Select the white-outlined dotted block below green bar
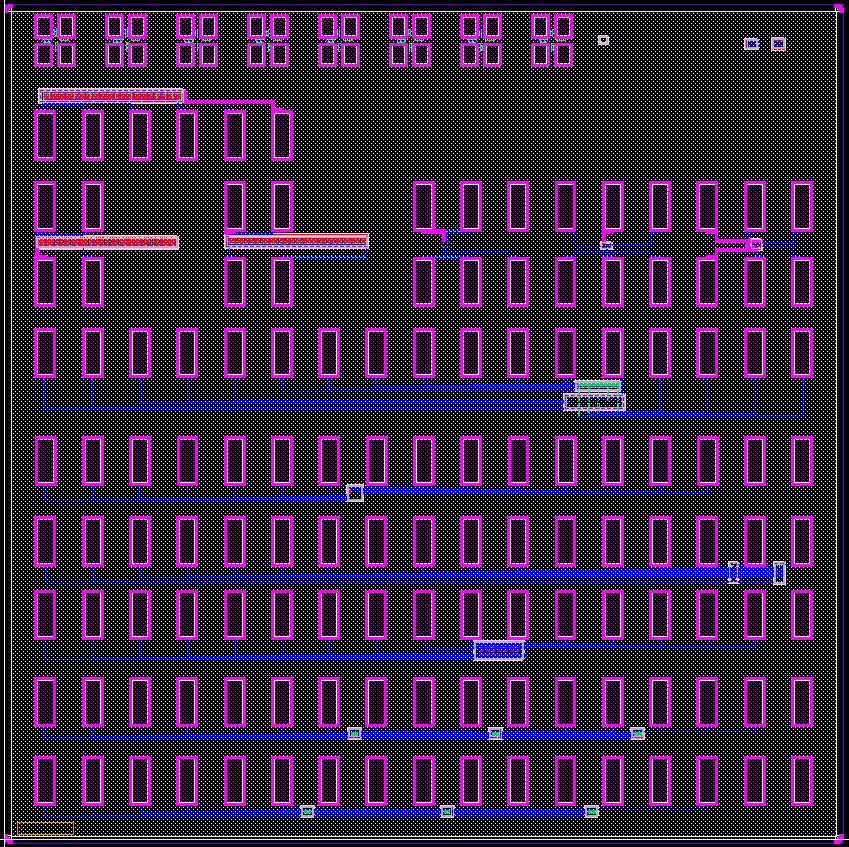 594,402
